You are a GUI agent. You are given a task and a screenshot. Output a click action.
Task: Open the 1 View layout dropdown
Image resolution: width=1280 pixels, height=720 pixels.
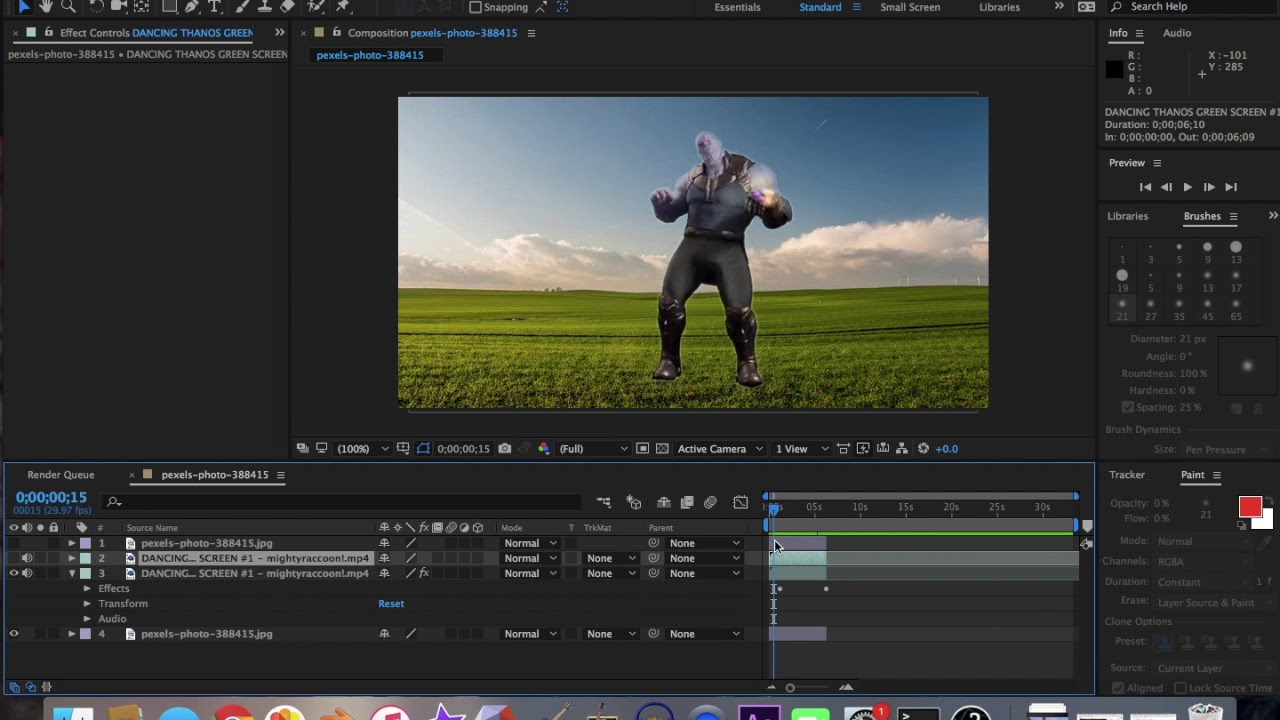(x=803, y=449)
